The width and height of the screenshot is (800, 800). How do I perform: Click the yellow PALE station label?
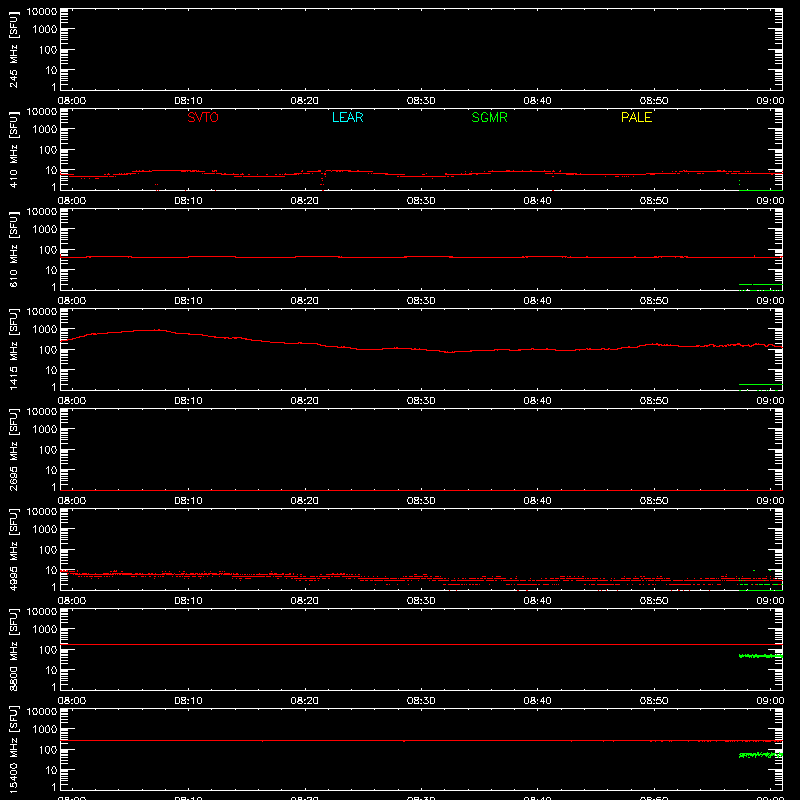pos(636,117)
